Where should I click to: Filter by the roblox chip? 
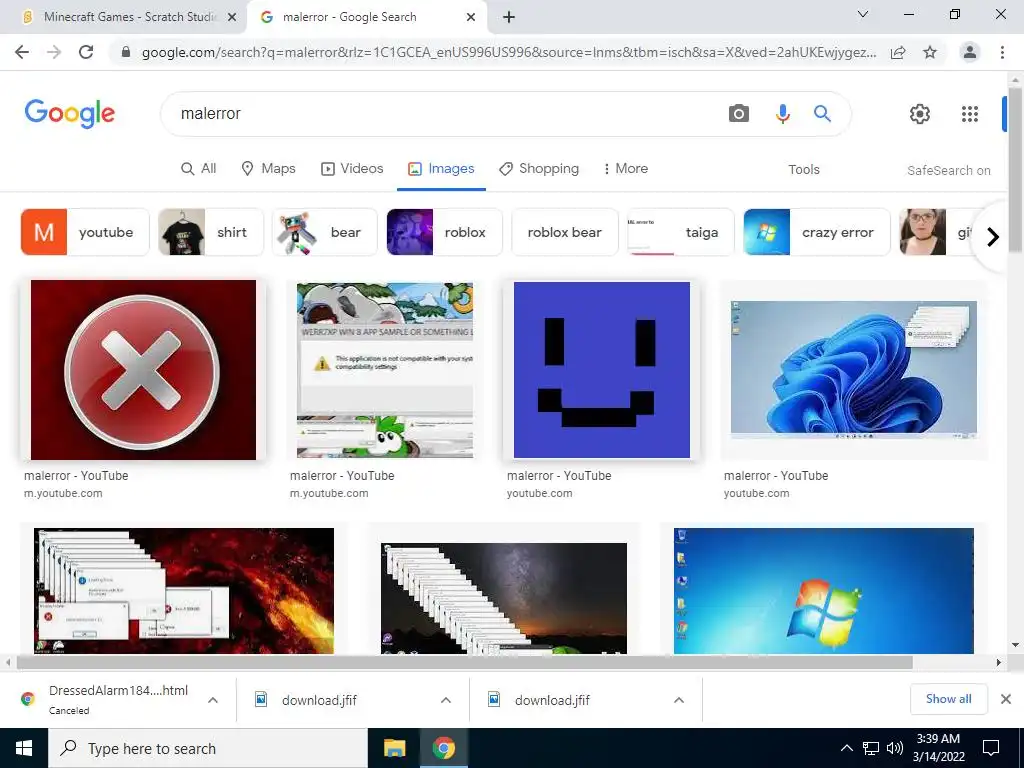[x=444, y=232]
